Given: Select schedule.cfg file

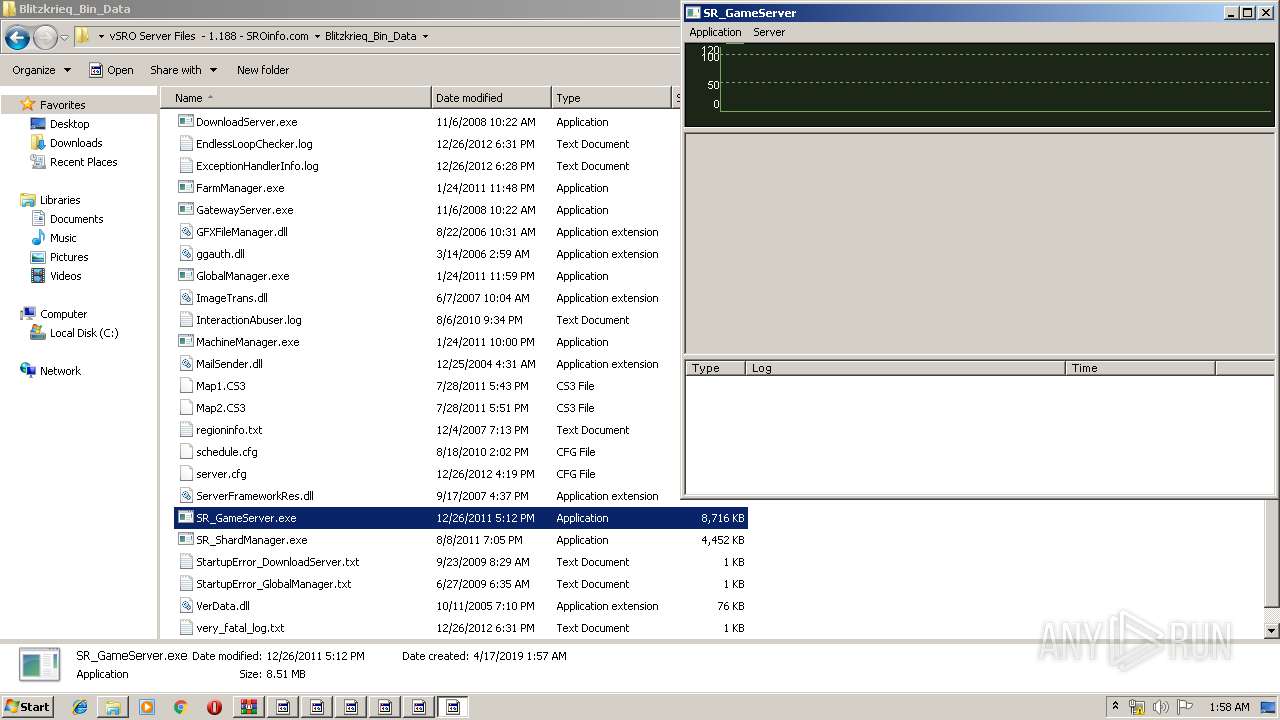Looking at the screenshot, I should [226, 452].
